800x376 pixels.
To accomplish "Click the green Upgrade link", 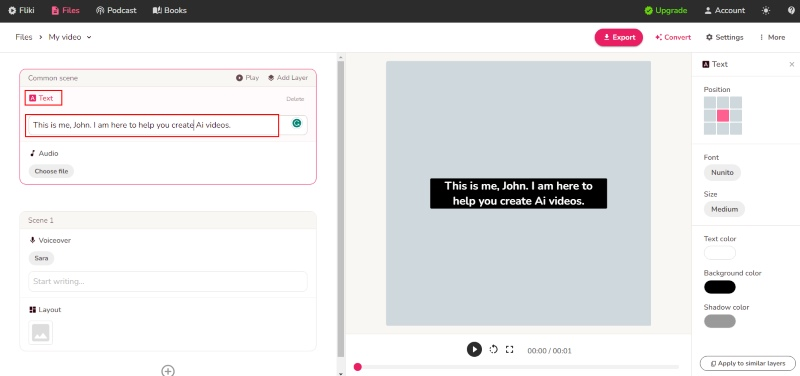I will (x=666, y=10).
